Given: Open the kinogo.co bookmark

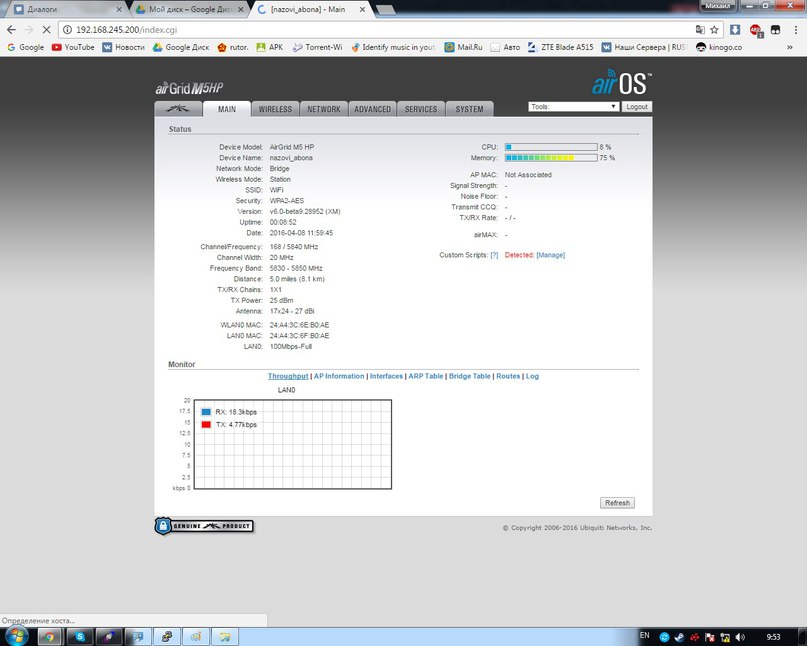Looking at the screenshot, I should point(718,47).
